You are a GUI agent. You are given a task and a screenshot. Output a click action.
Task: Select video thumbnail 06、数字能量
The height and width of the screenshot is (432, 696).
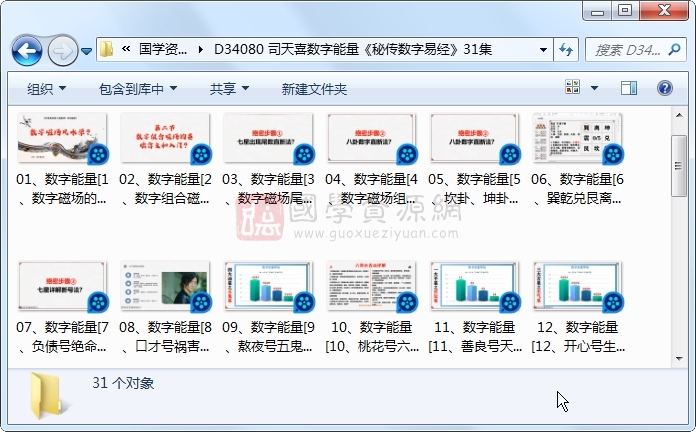tap(577, 138)
